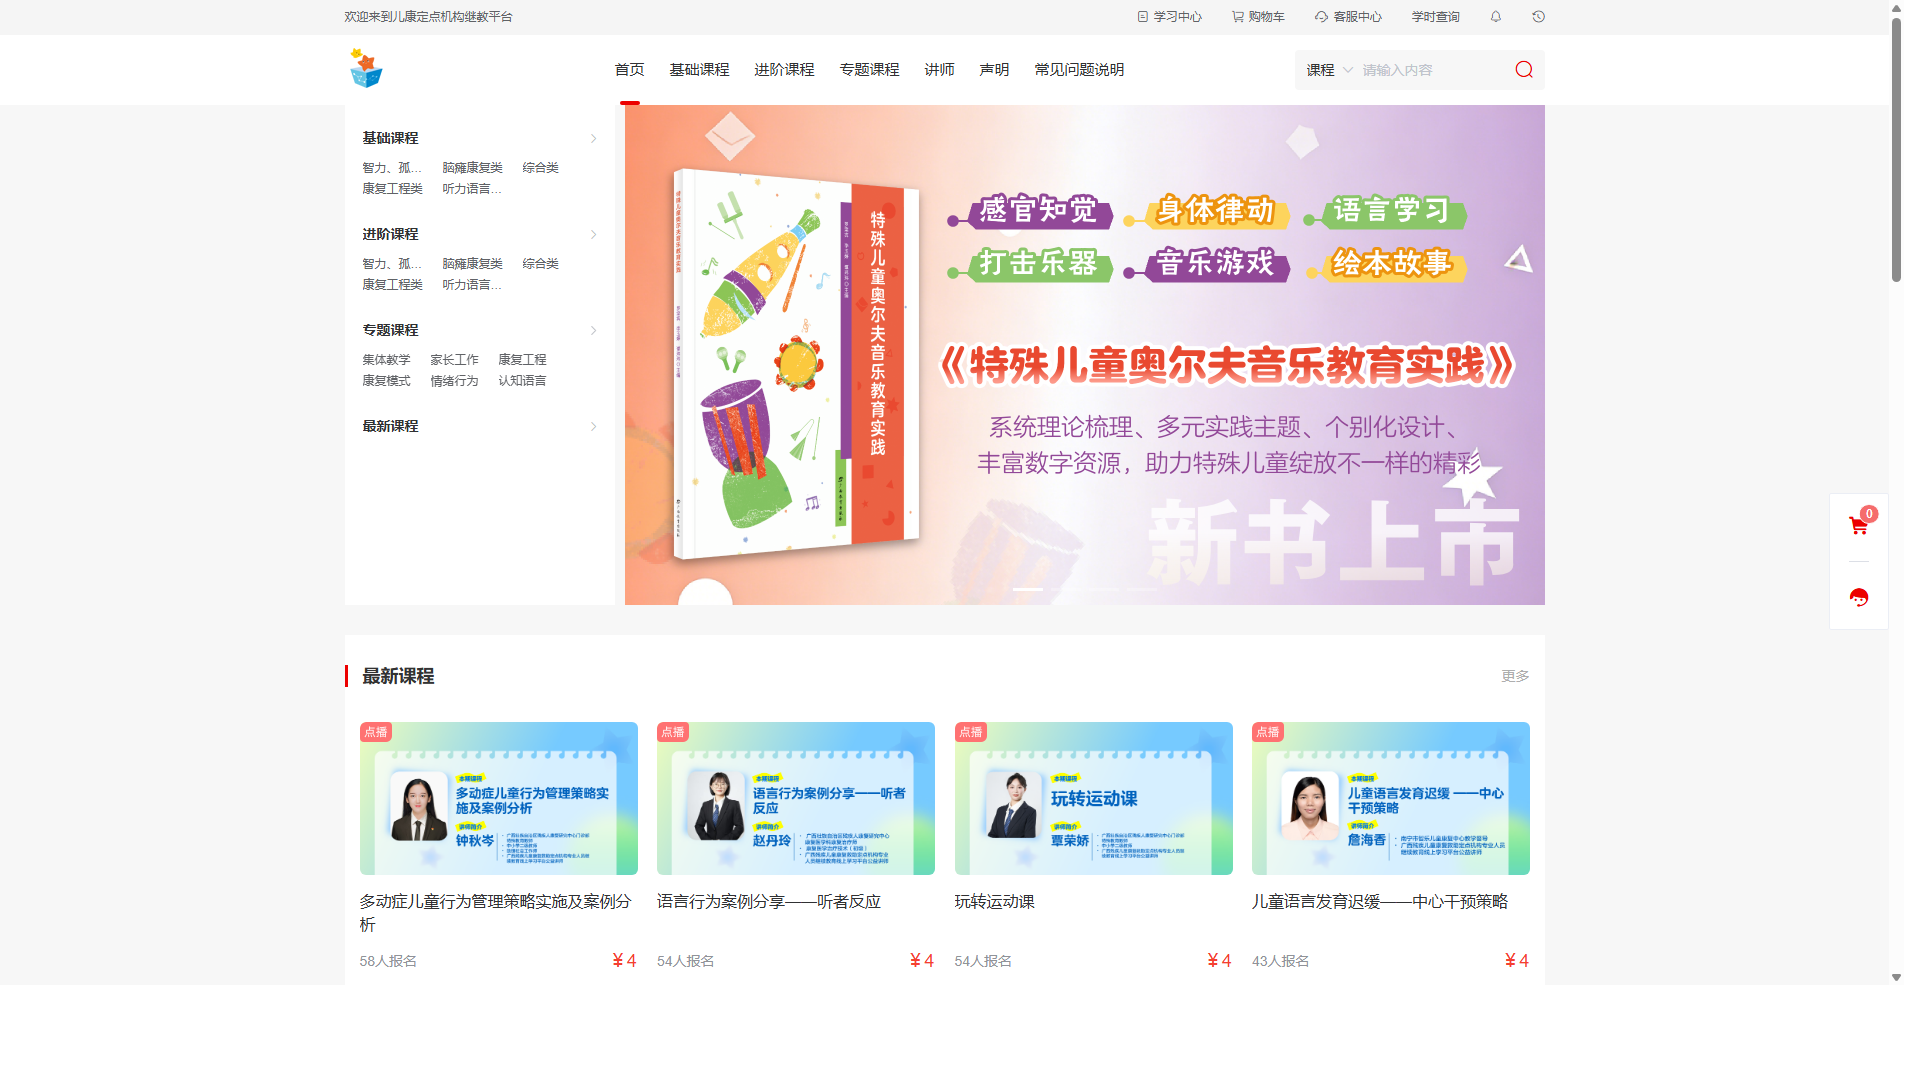Click 更多 link for latest courses
Image resolution: width=1920 pixels, height=1080 pixels.
pyautogui.click(x=1514, y=676)
